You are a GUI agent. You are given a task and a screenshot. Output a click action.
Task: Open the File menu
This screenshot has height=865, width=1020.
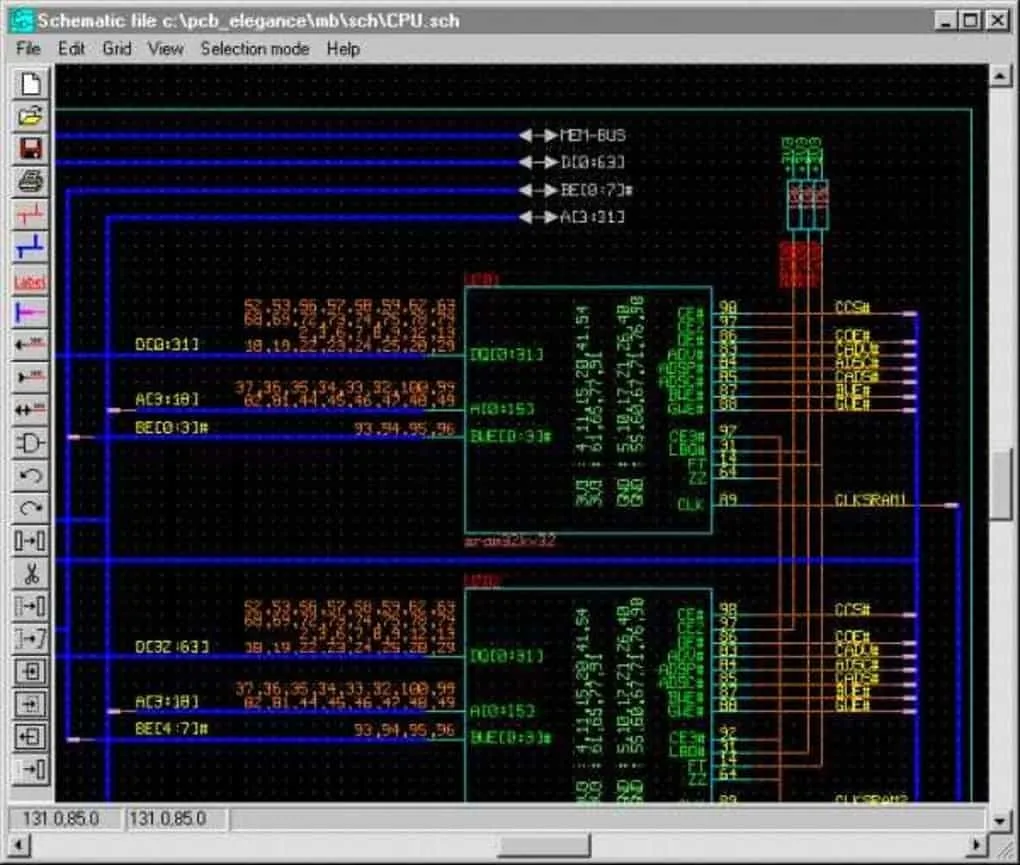click(x=26, y=48)
